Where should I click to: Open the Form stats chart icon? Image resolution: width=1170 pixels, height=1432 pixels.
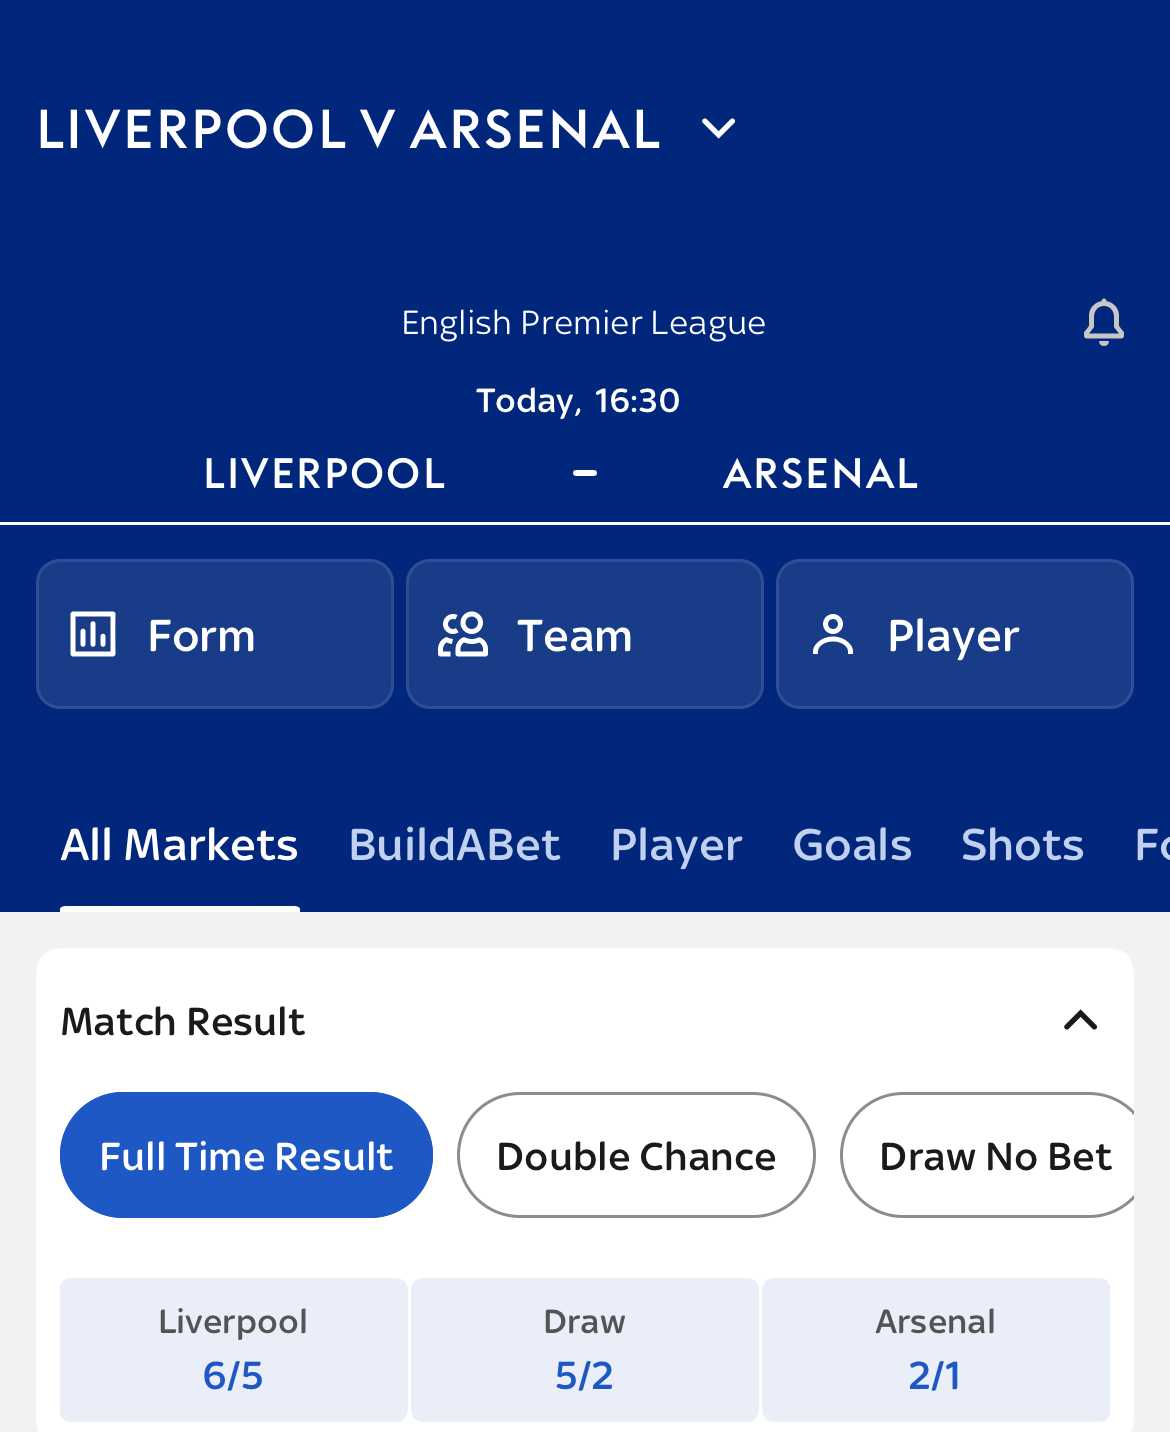pyautogui.click(x=93, y=634)
